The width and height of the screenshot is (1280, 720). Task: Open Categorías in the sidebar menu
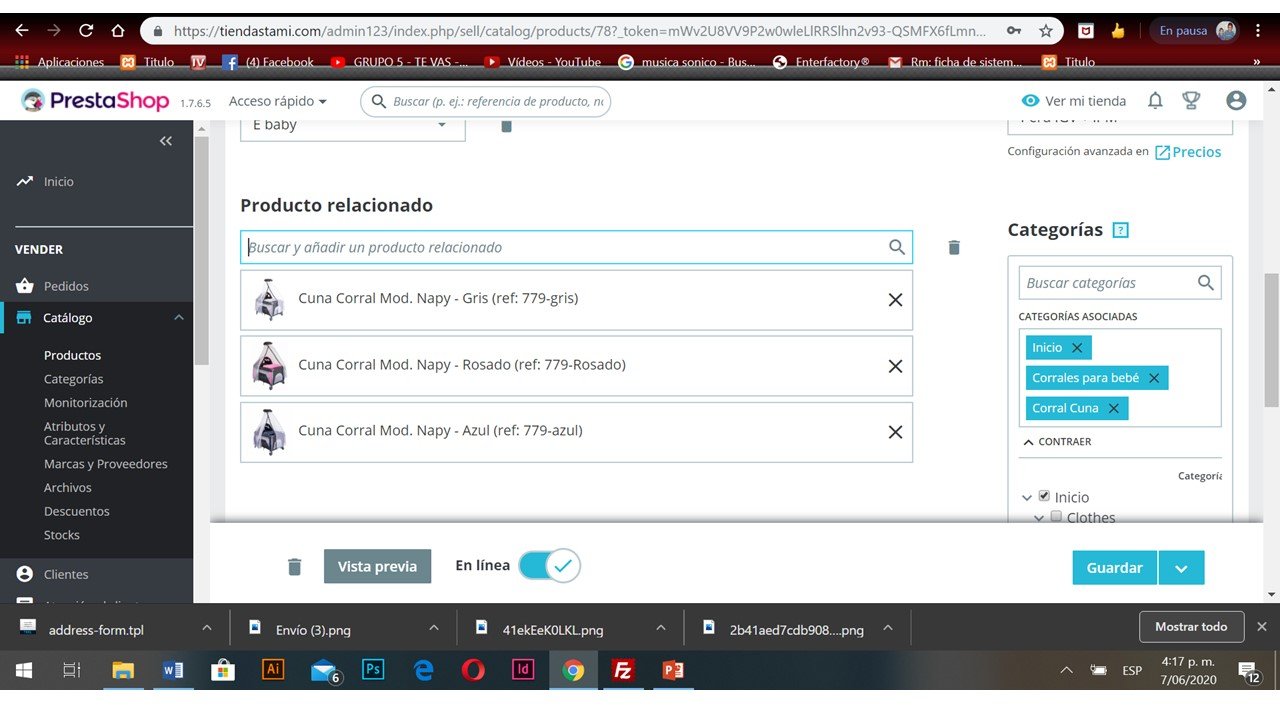pyautogui.click(x=74, y=379)
